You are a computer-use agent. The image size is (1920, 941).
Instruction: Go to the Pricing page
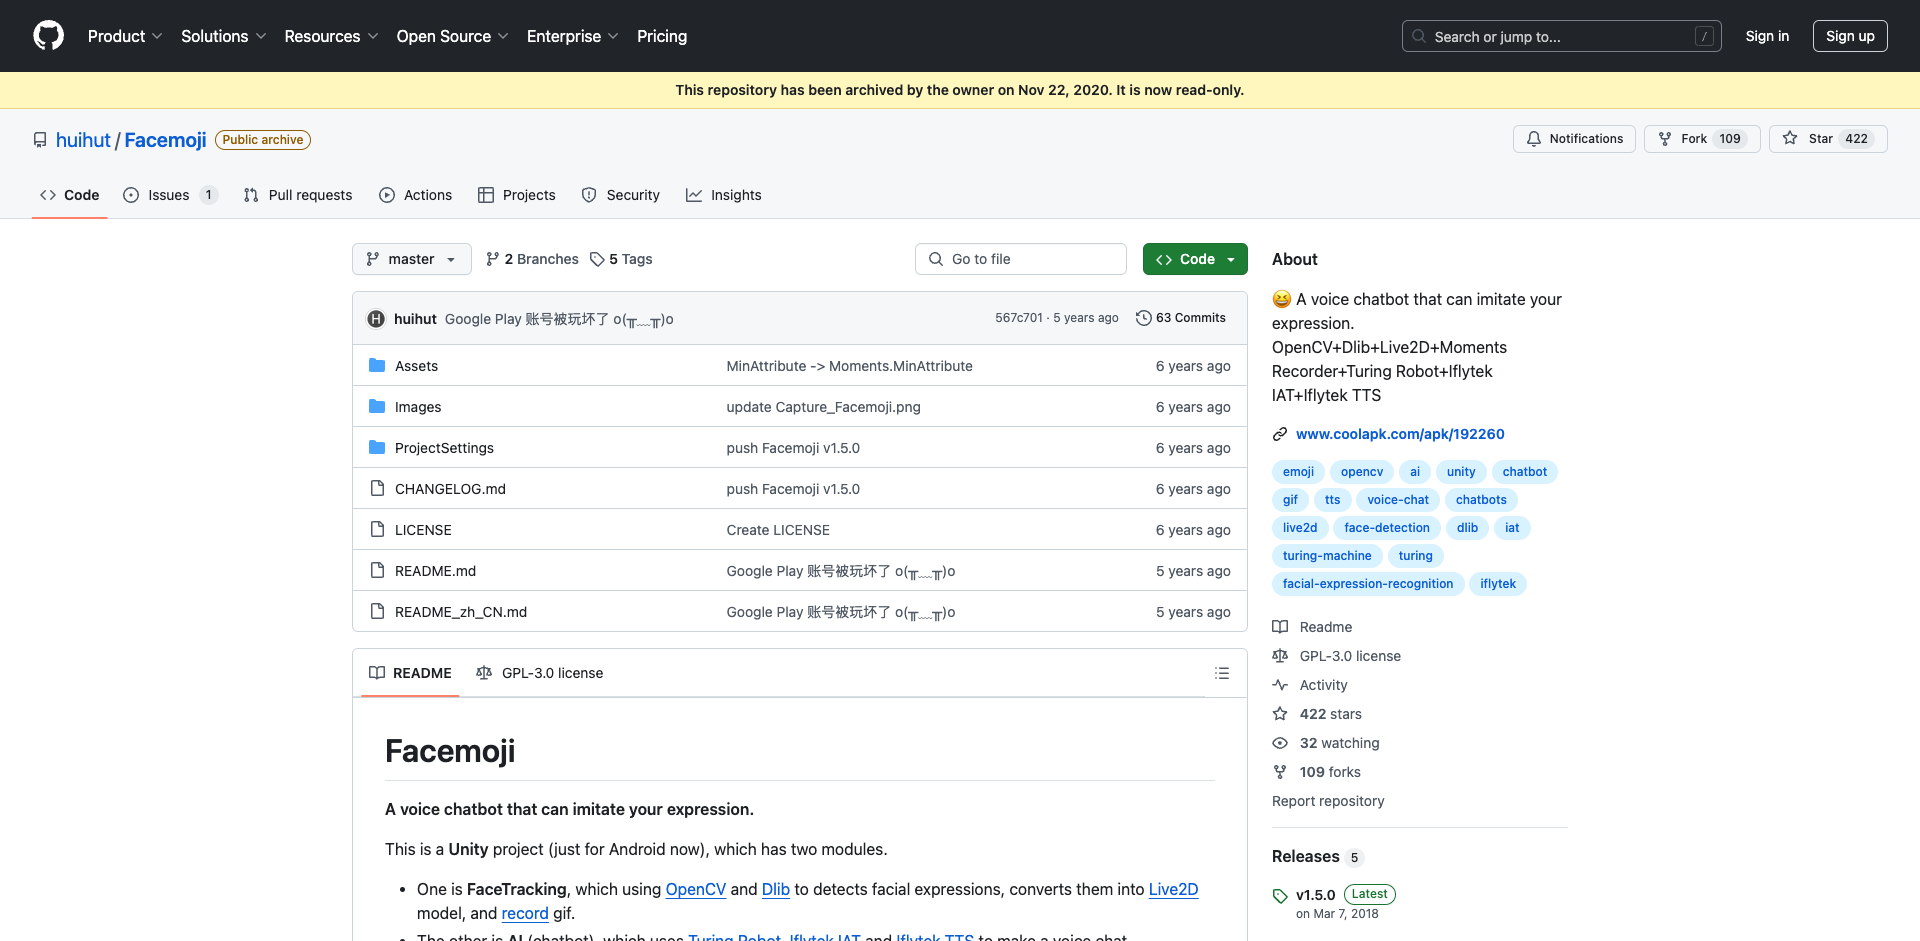(x=662, y=36)
